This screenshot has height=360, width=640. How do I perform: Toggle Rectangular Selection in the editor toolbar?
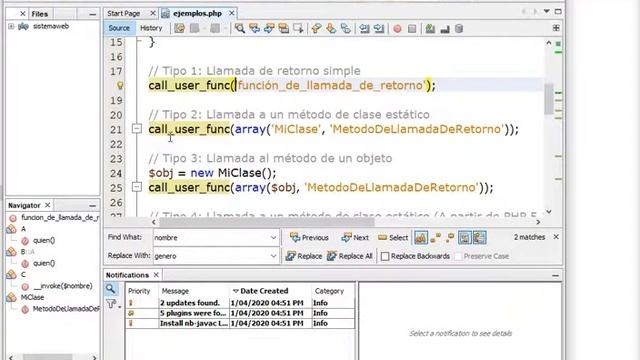click(298, 28)
